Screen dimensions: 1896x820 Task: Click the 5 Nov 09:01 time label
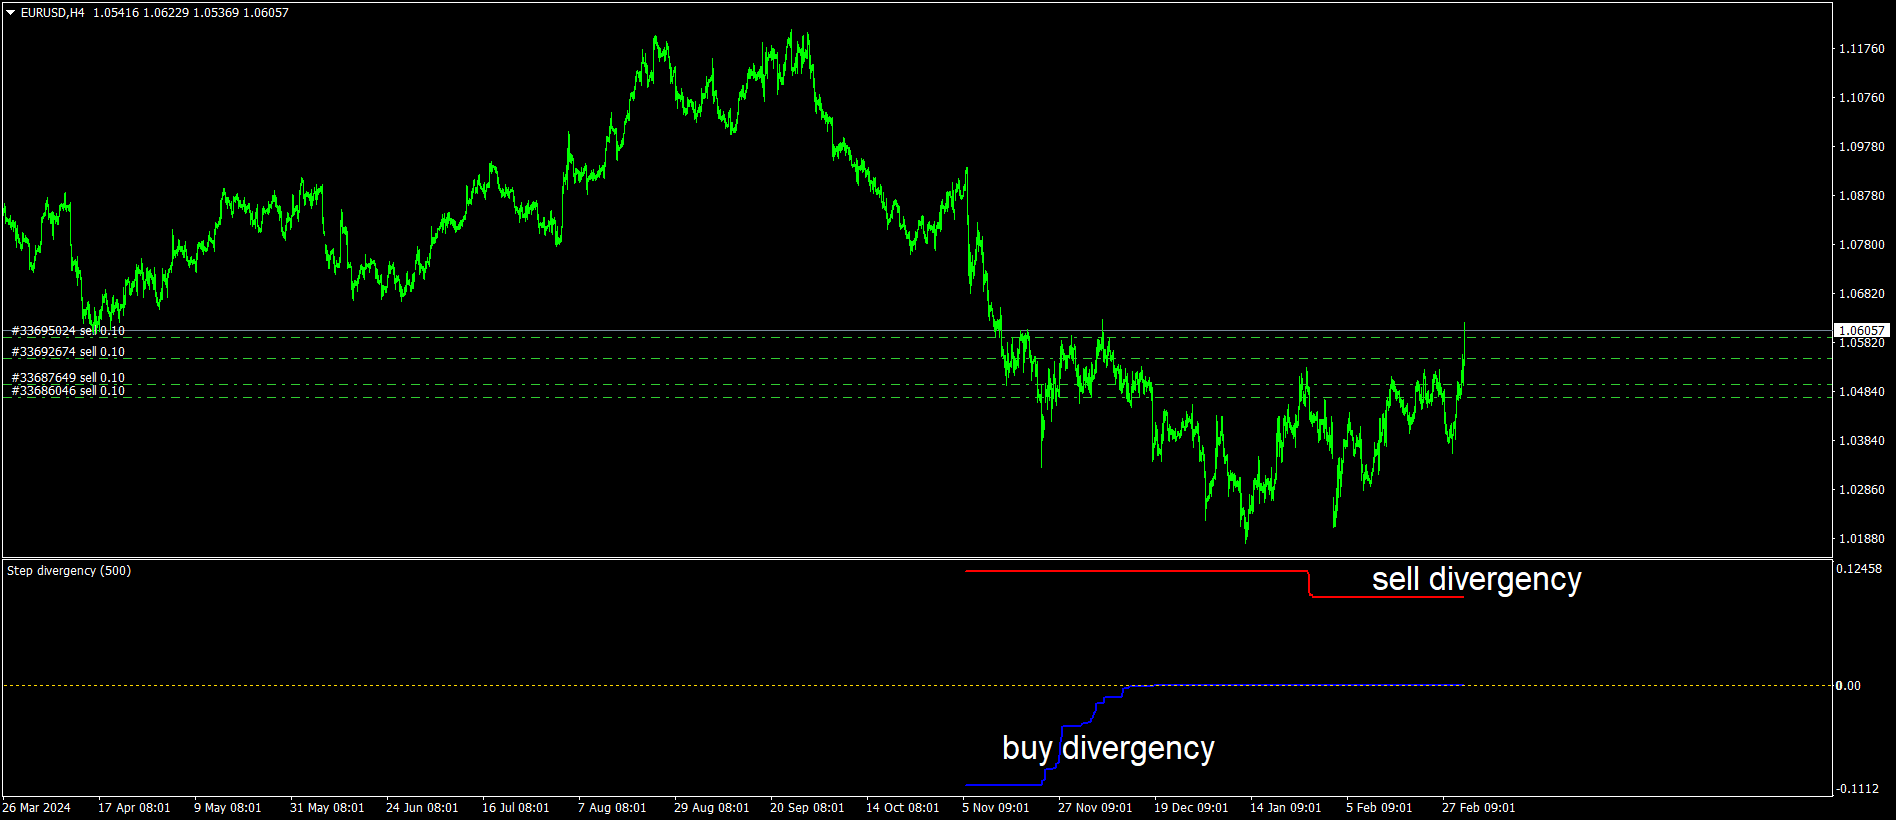pos(996,808)
